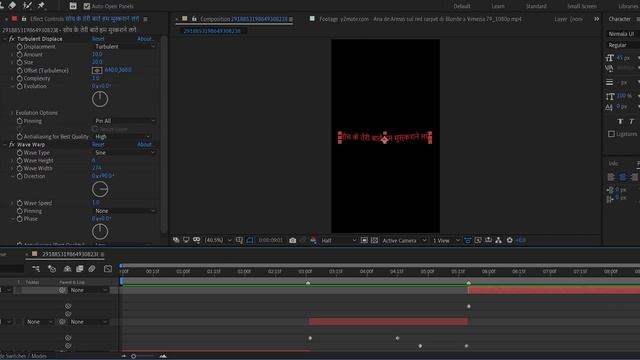The image size is (640, 360).
Task: Collapse the Turbulent Displace effect group
Action: pyautogui.click(x=5, y=39)
